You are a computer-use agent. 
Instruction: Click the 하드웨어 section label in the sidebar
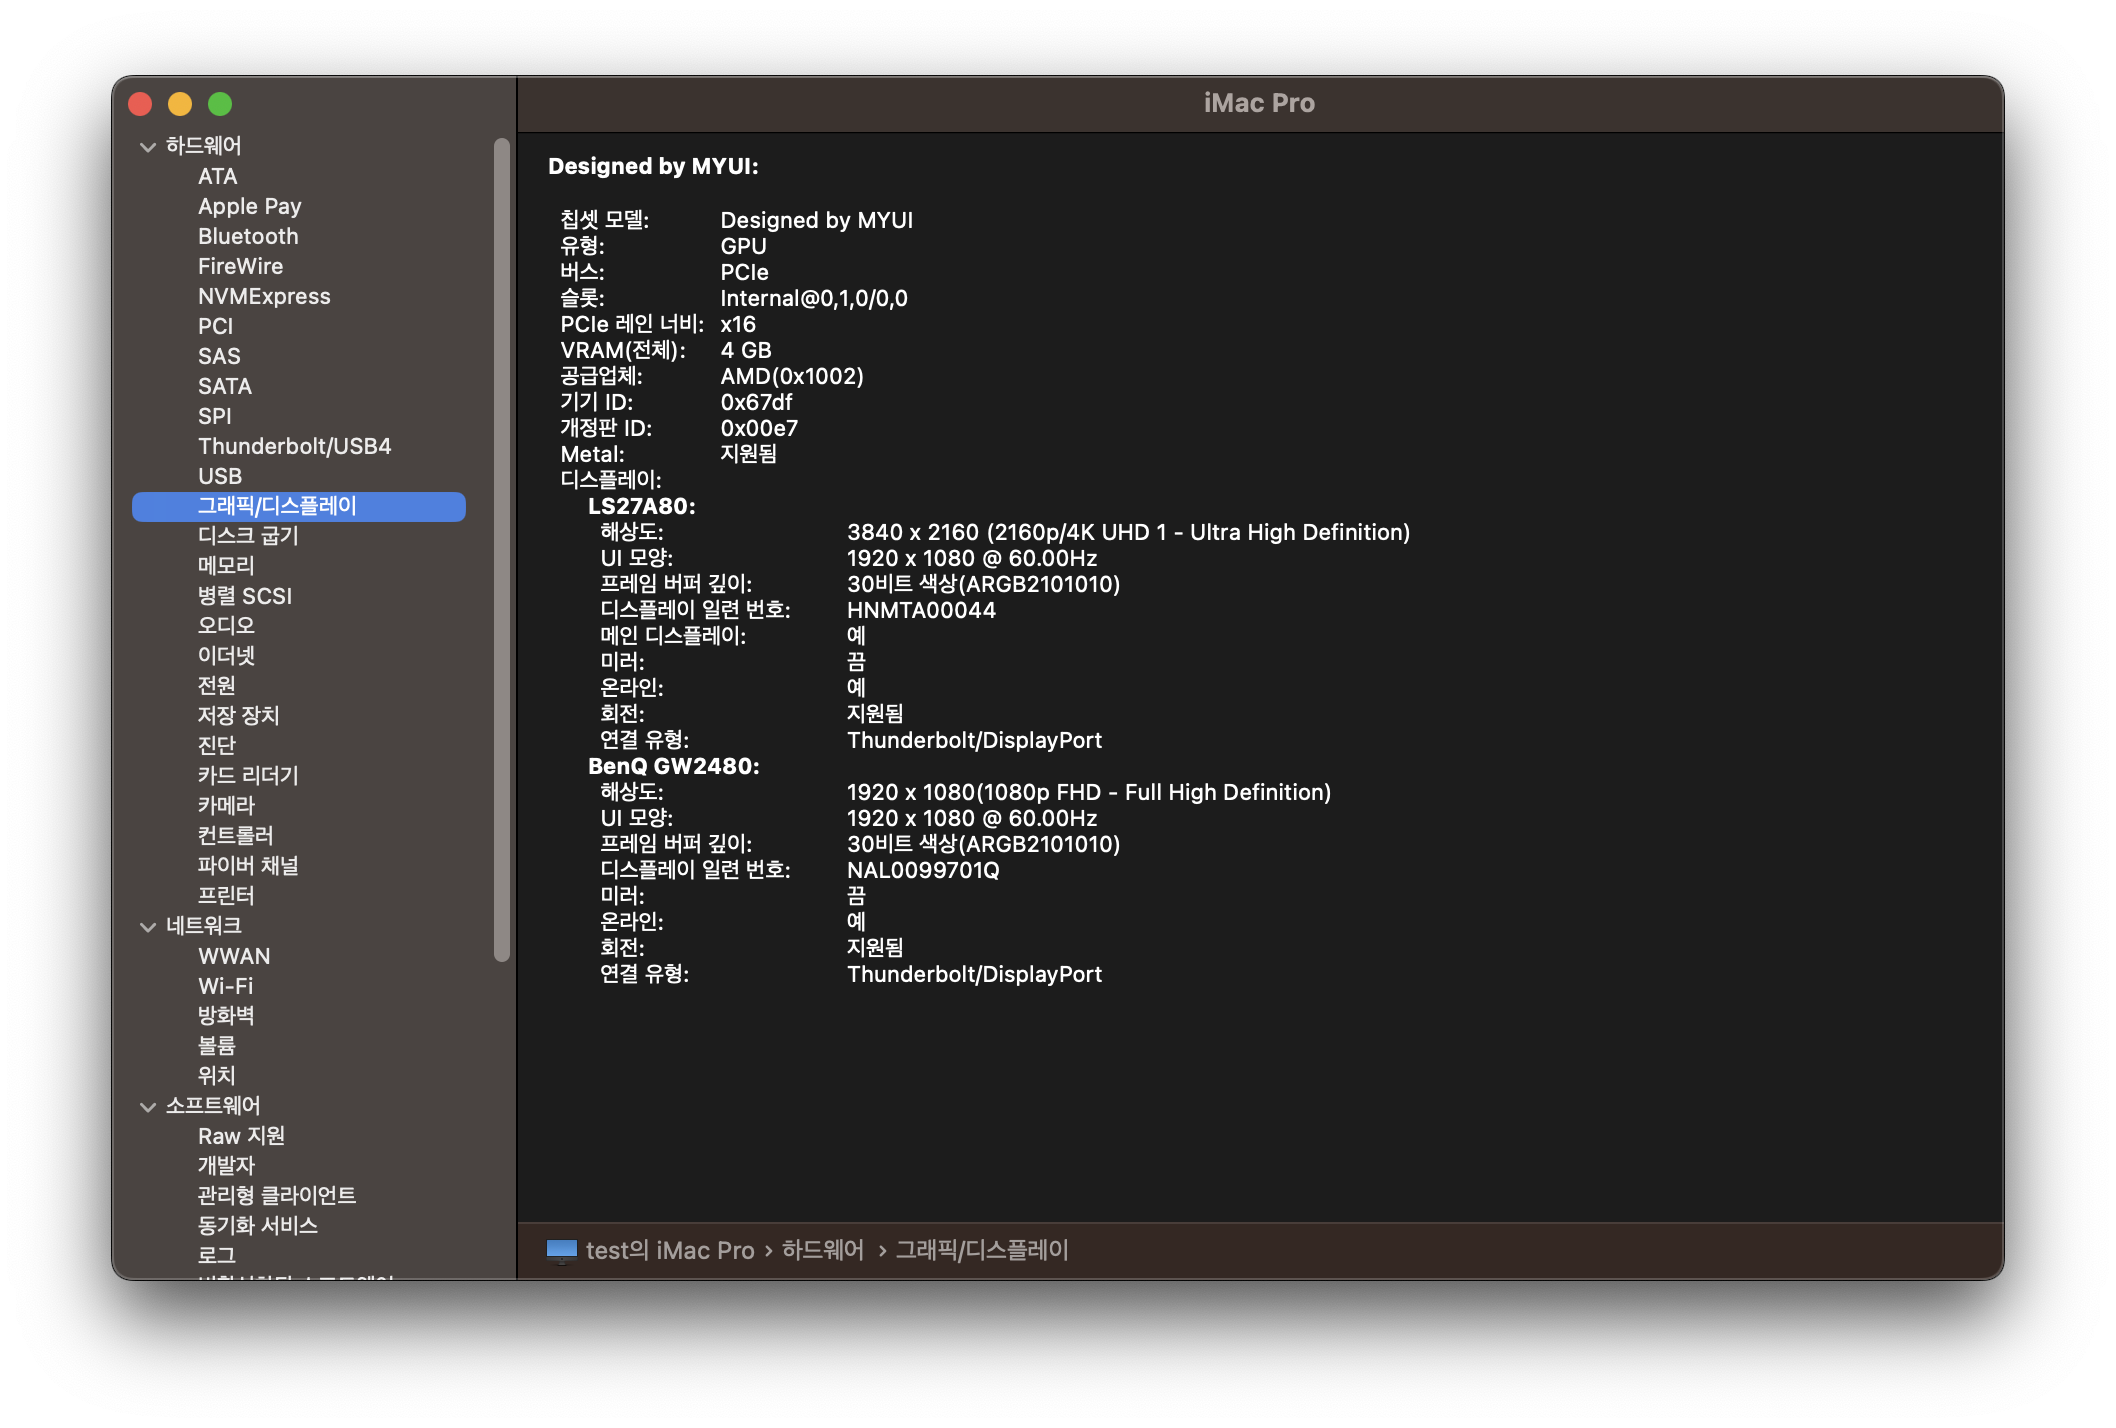(203, 146)
